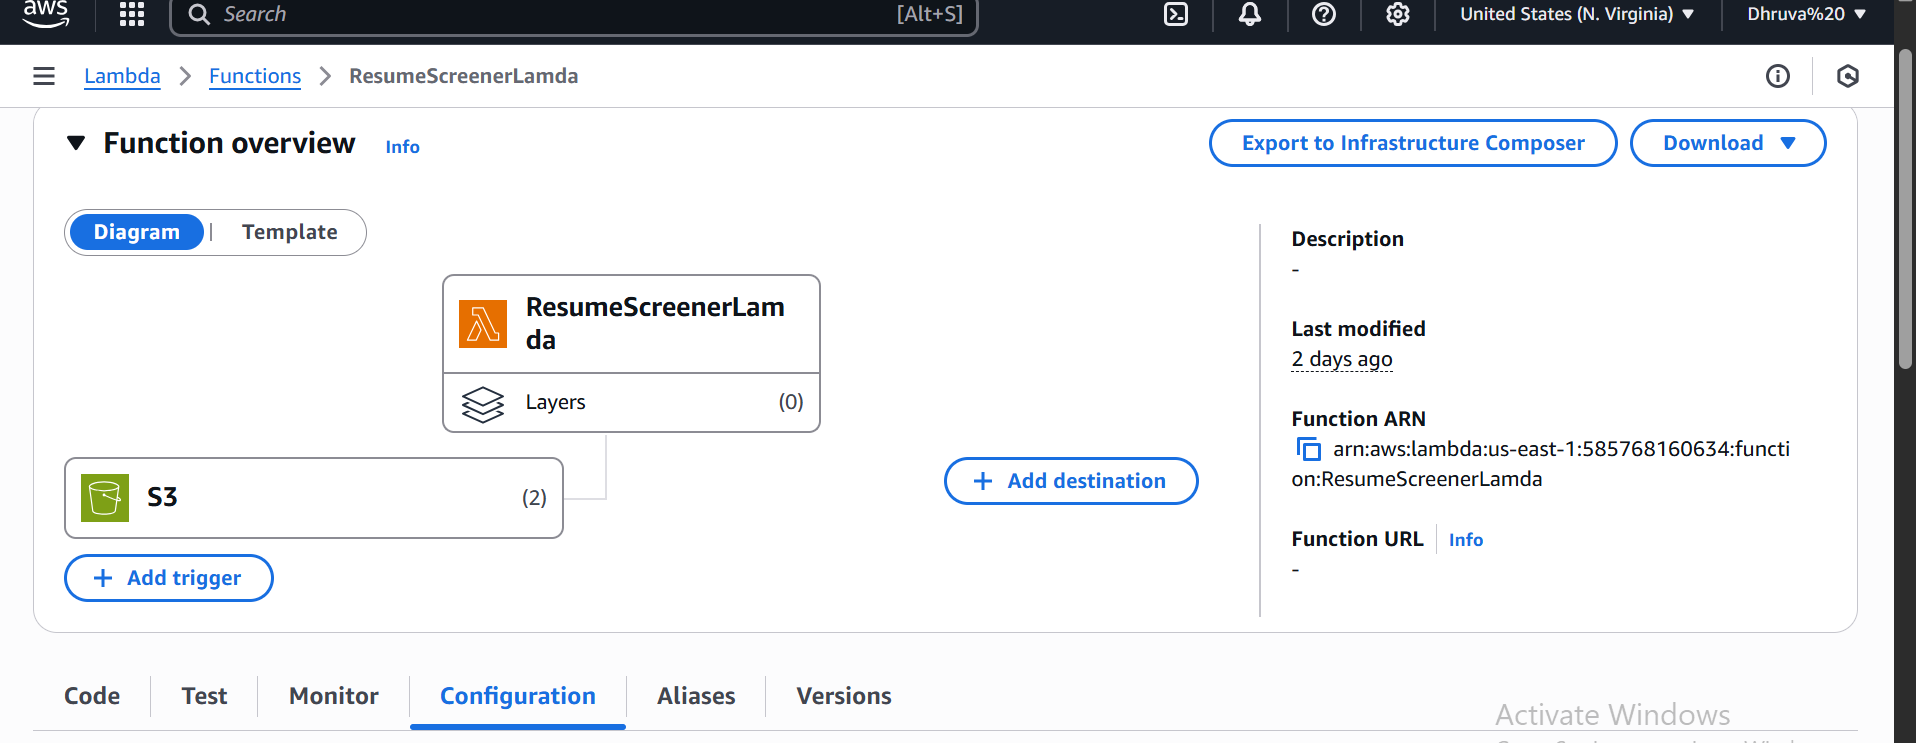Open the settings gear icon
This screenshot has height=743, width=1916.
click(1398, 14)
